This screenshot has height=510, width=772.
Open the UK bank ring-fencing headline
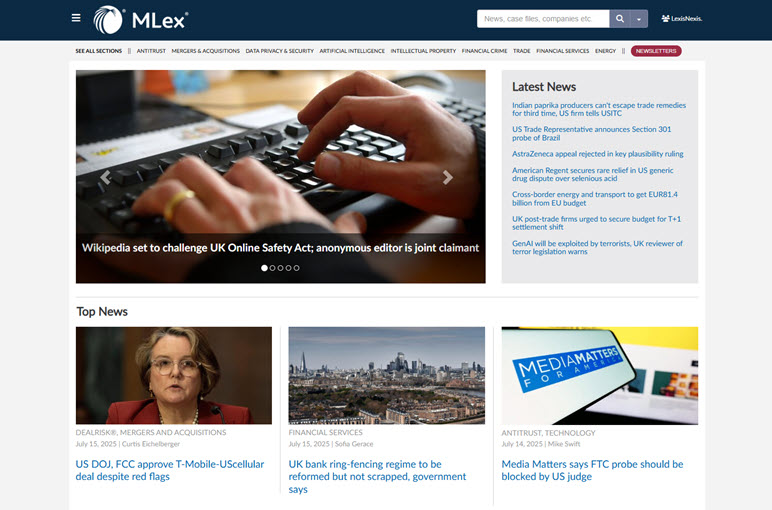pos(377,477)
